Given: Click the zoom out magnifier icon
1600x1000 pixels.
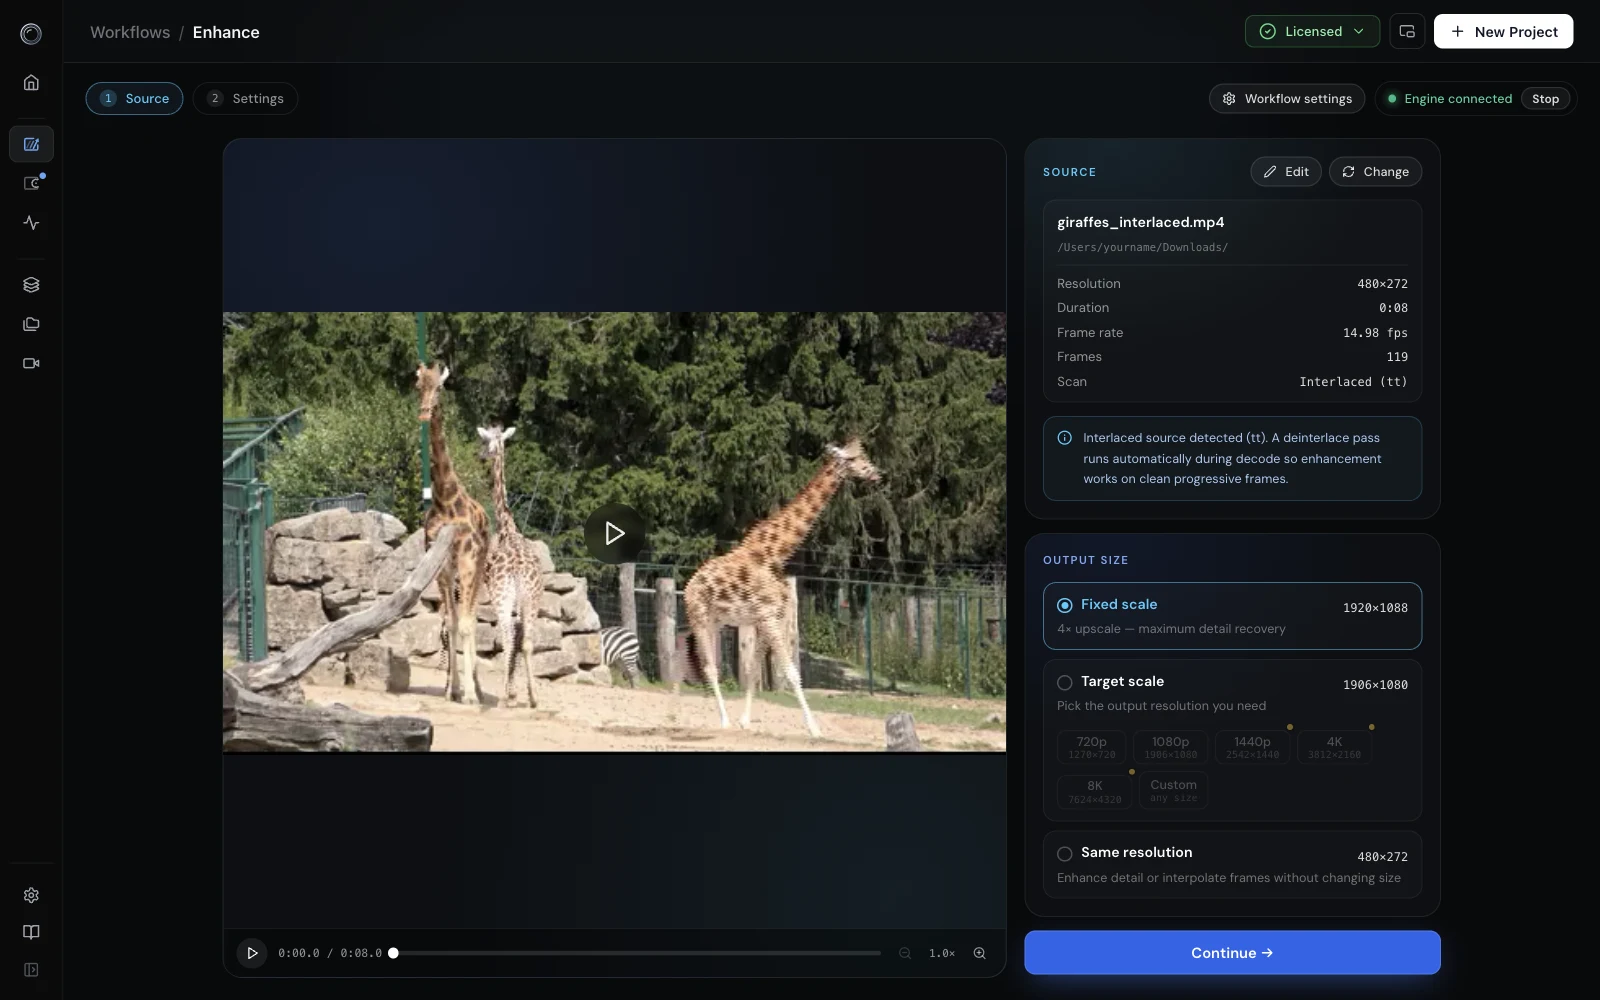Looking at the screenshot, I should tap(905, 953).
